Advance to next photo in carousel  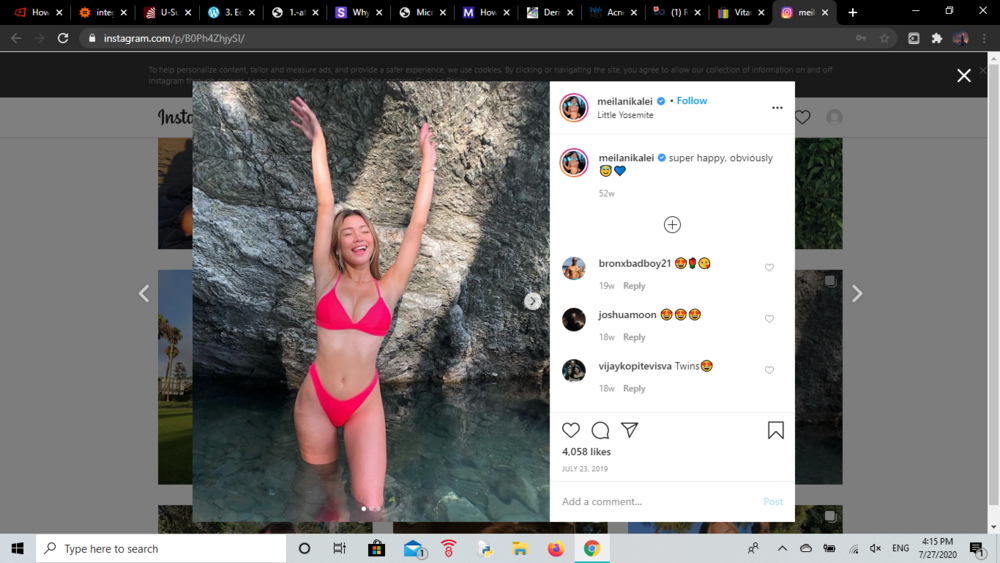(x=533, y=301)
